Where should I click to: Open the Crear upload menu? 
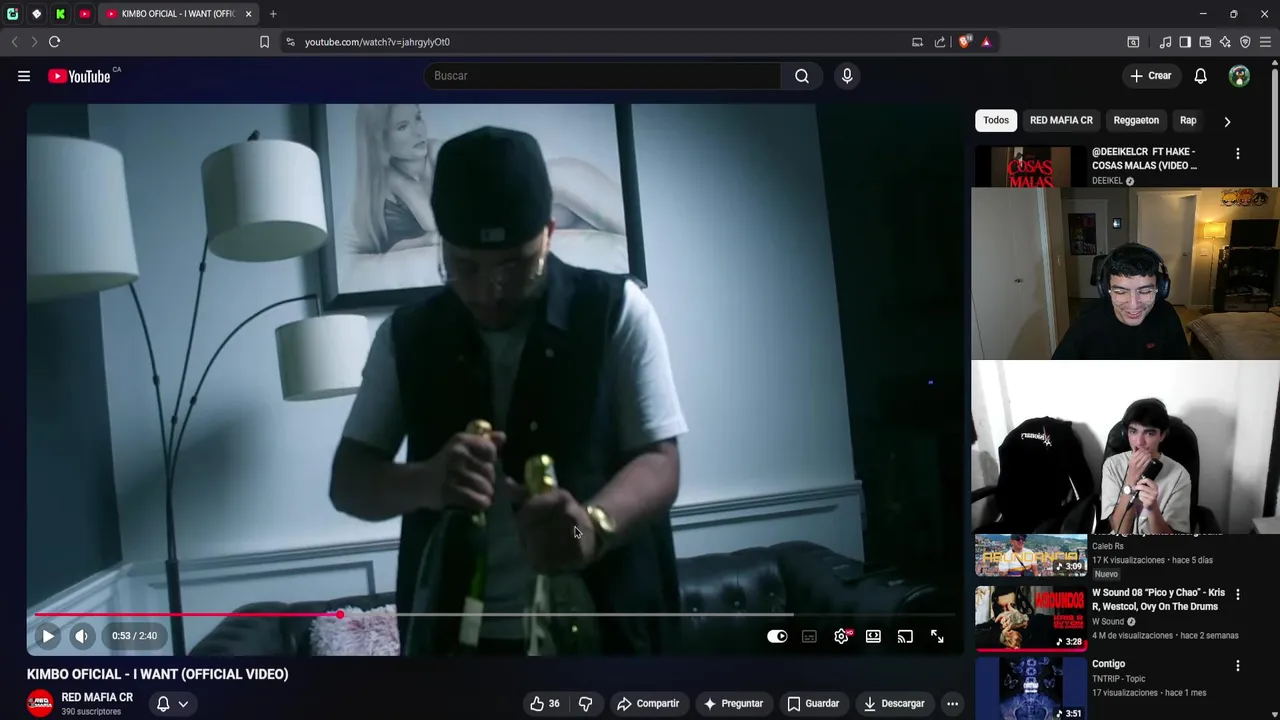pos(1151,76)
